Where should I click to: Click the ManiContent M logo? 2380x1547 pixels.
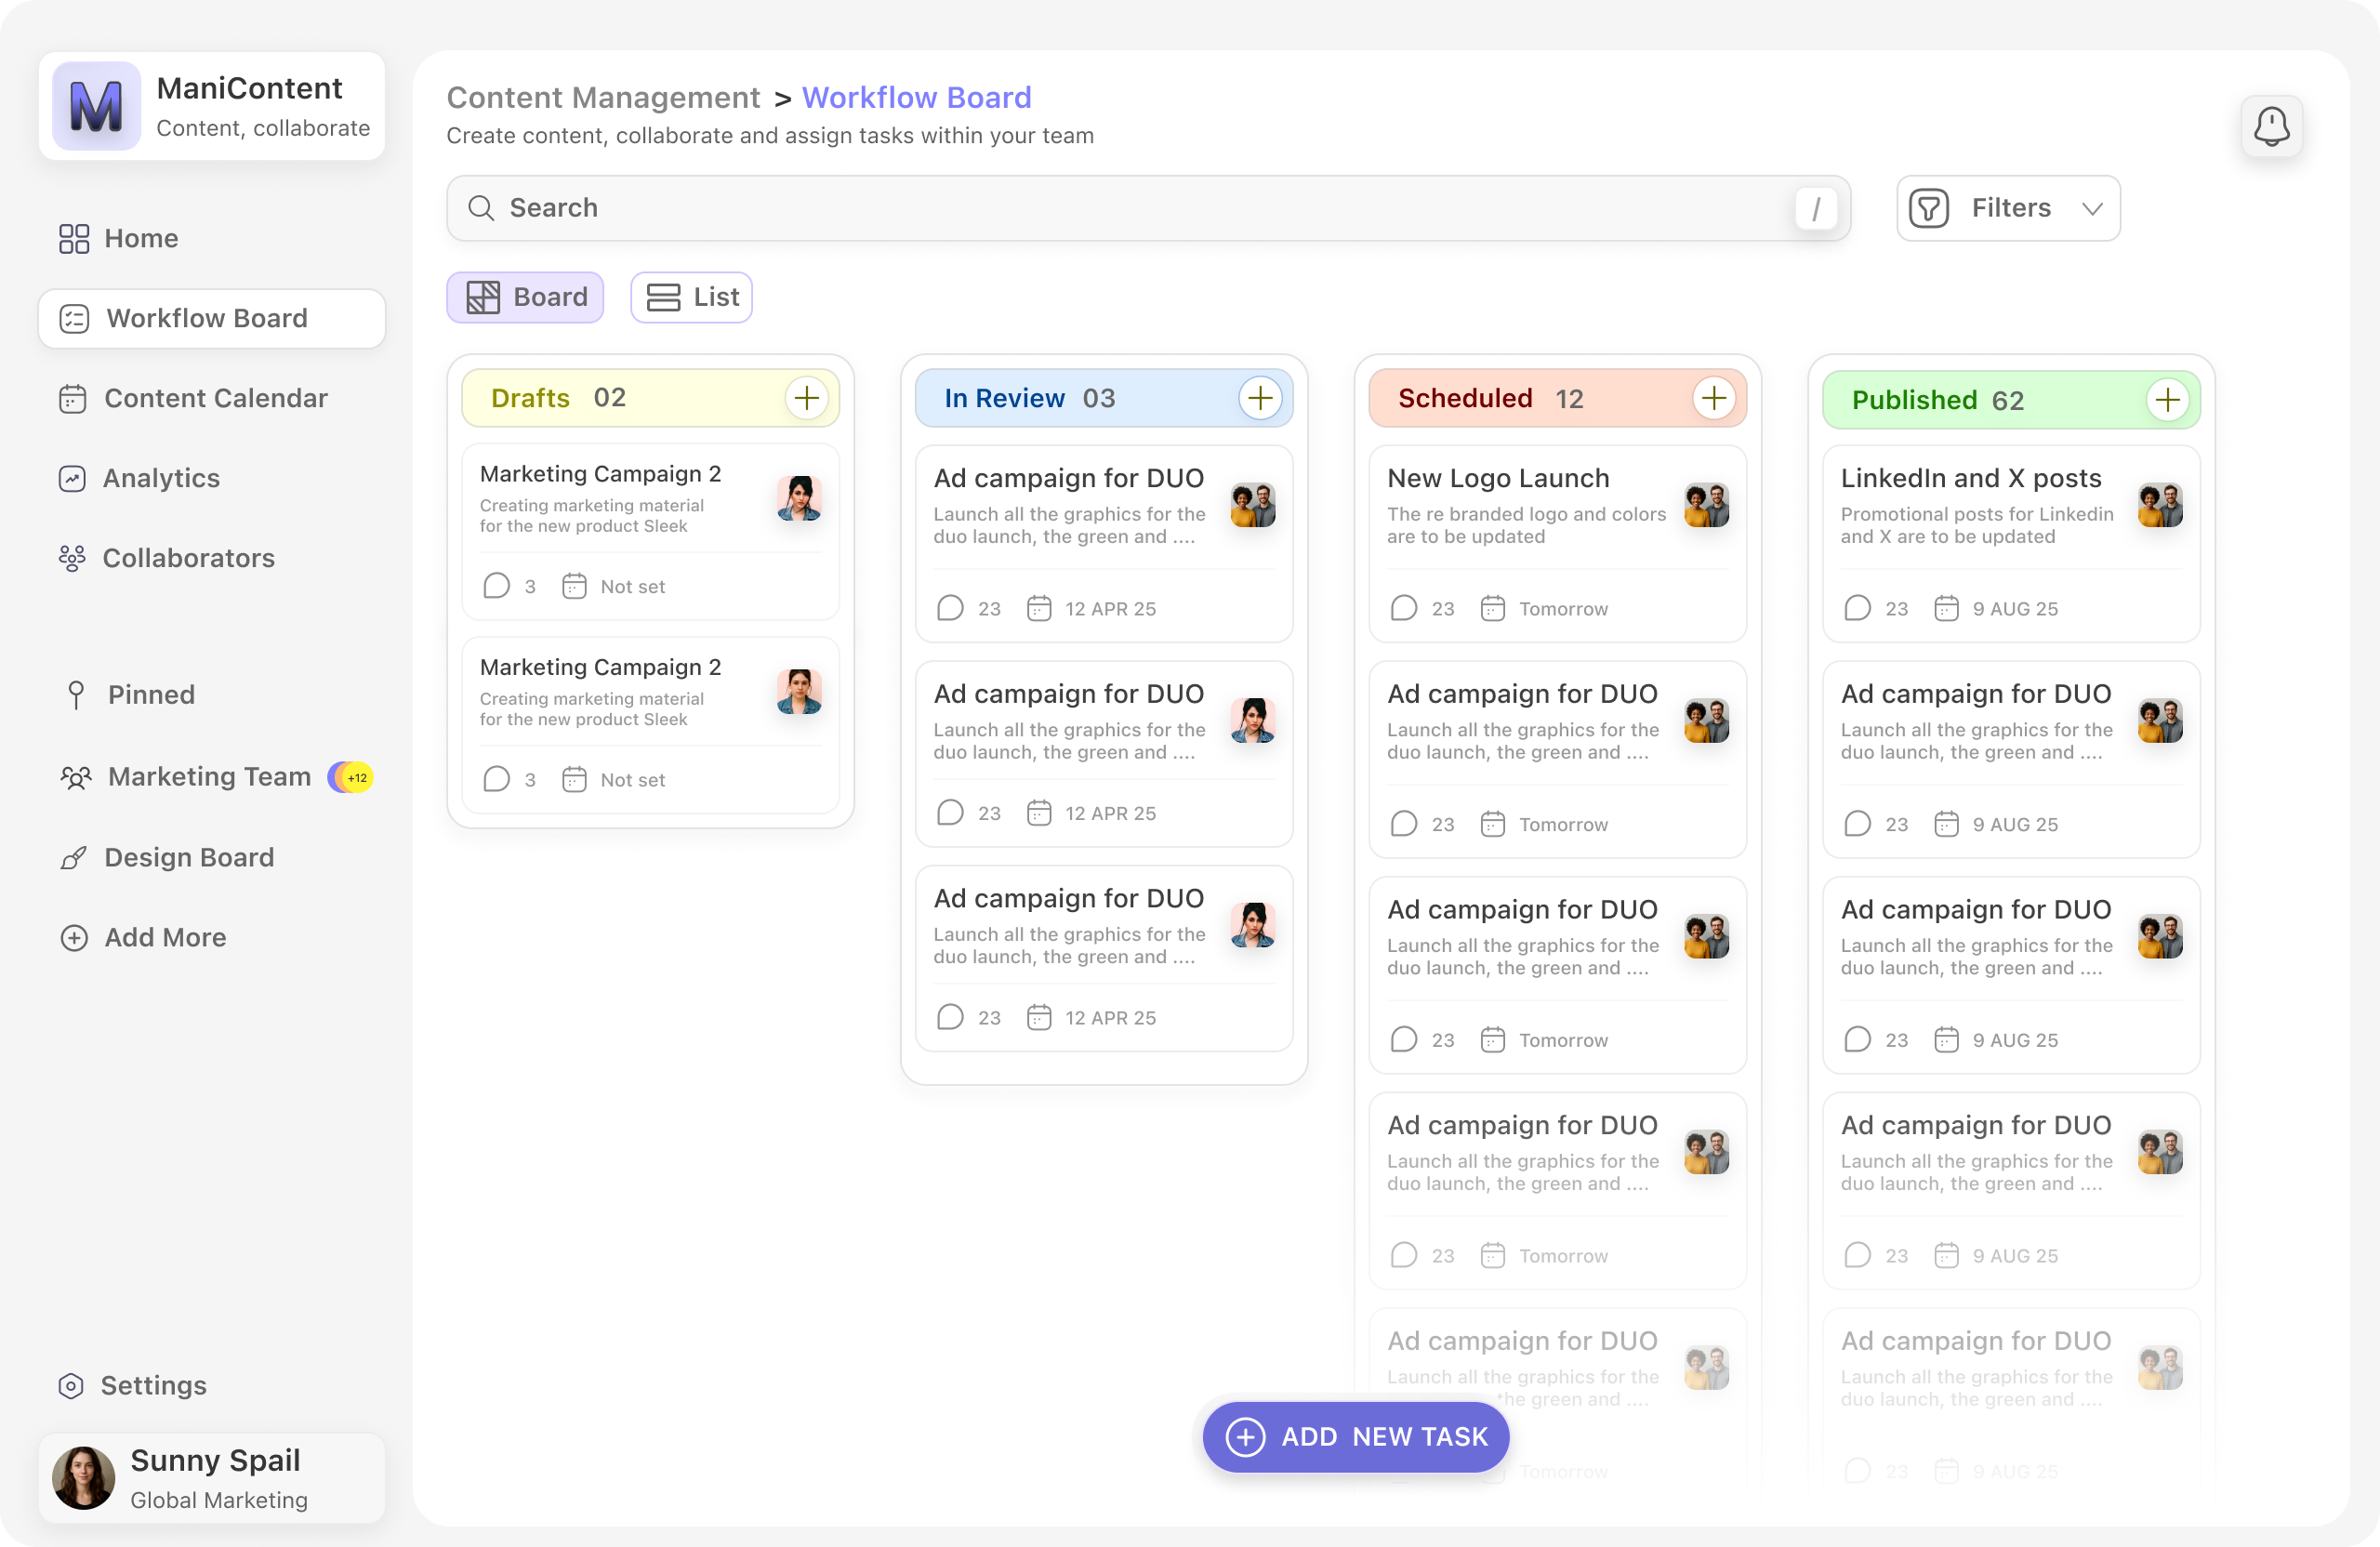(96, 106)
